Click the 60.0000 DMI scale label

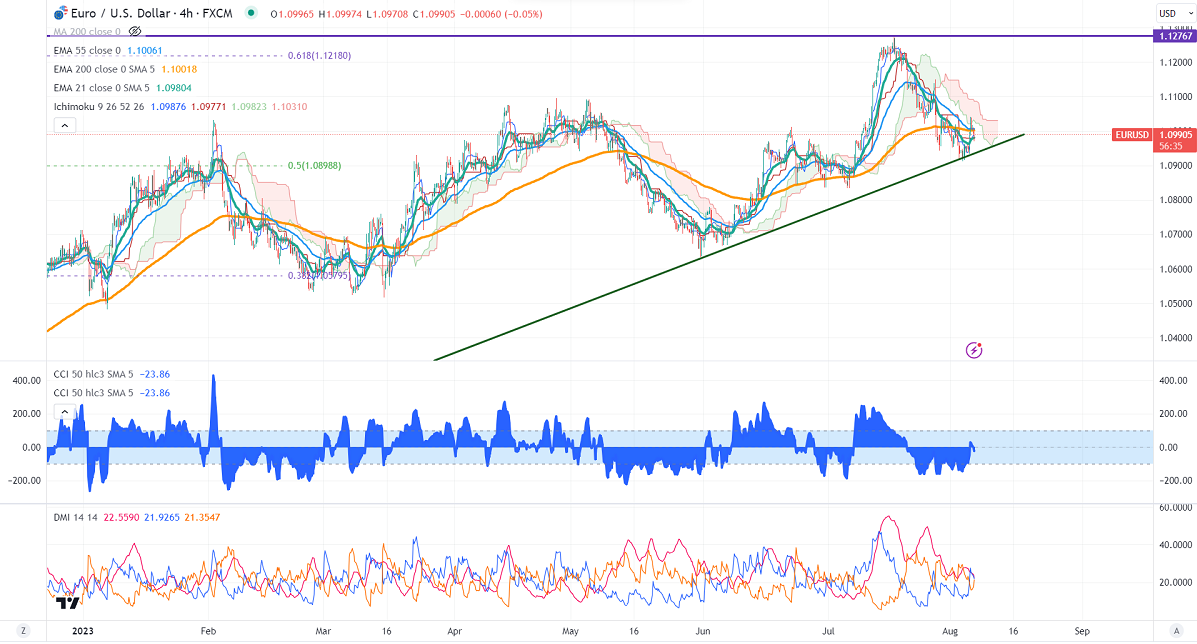click(x=1174, y=507)
